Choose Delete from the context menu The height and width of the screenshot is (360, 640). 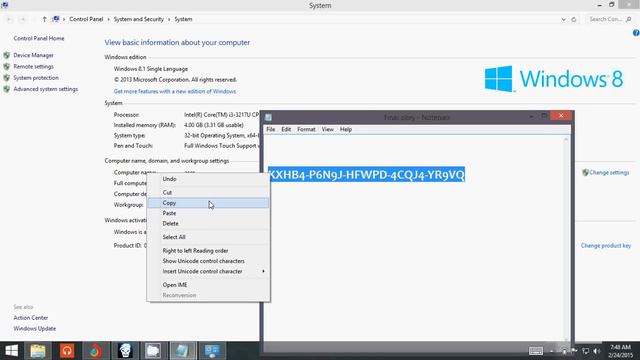[x=209, y=223]
